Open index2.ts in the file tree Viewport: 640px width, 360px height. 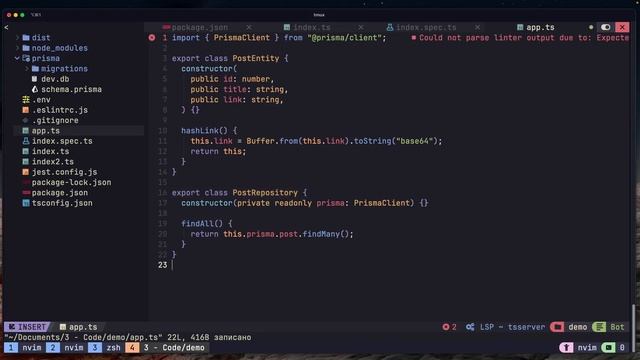(x=53, y=162)
